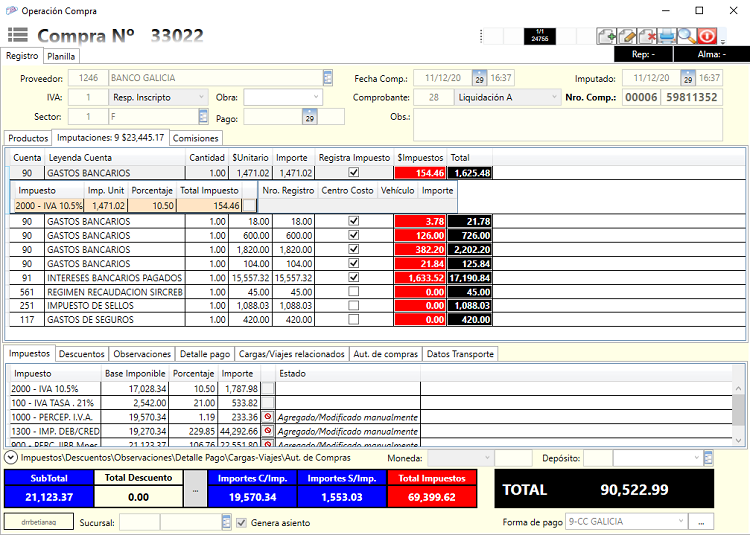Image resolution: width=750 pixels, height=535 pixels.
Task: Open the Fecha Comp. calendar icon
Action: coord(479,78)
